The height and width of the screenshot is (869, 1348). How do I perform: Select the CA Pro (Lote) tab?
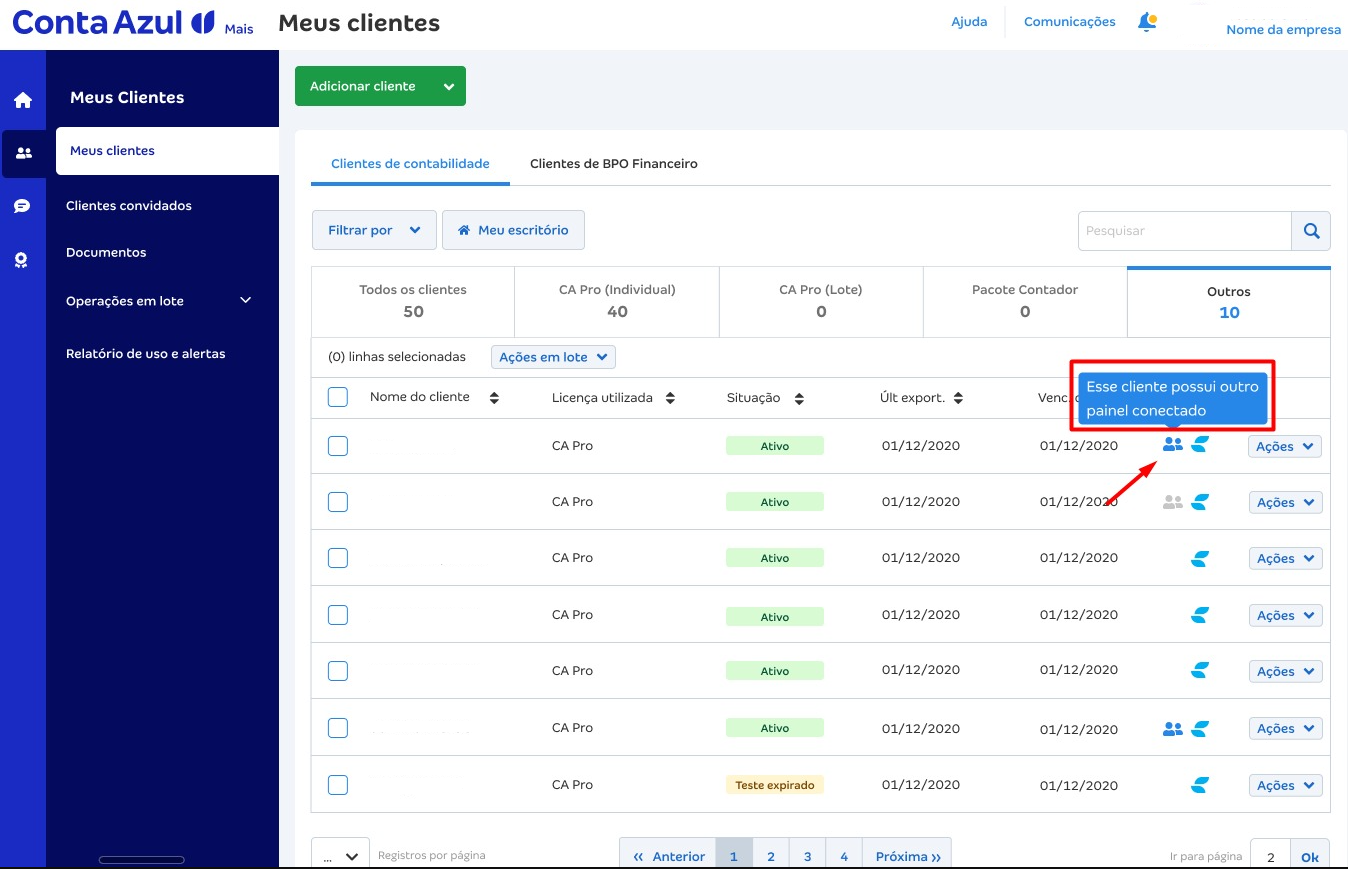tap(821, 301)
